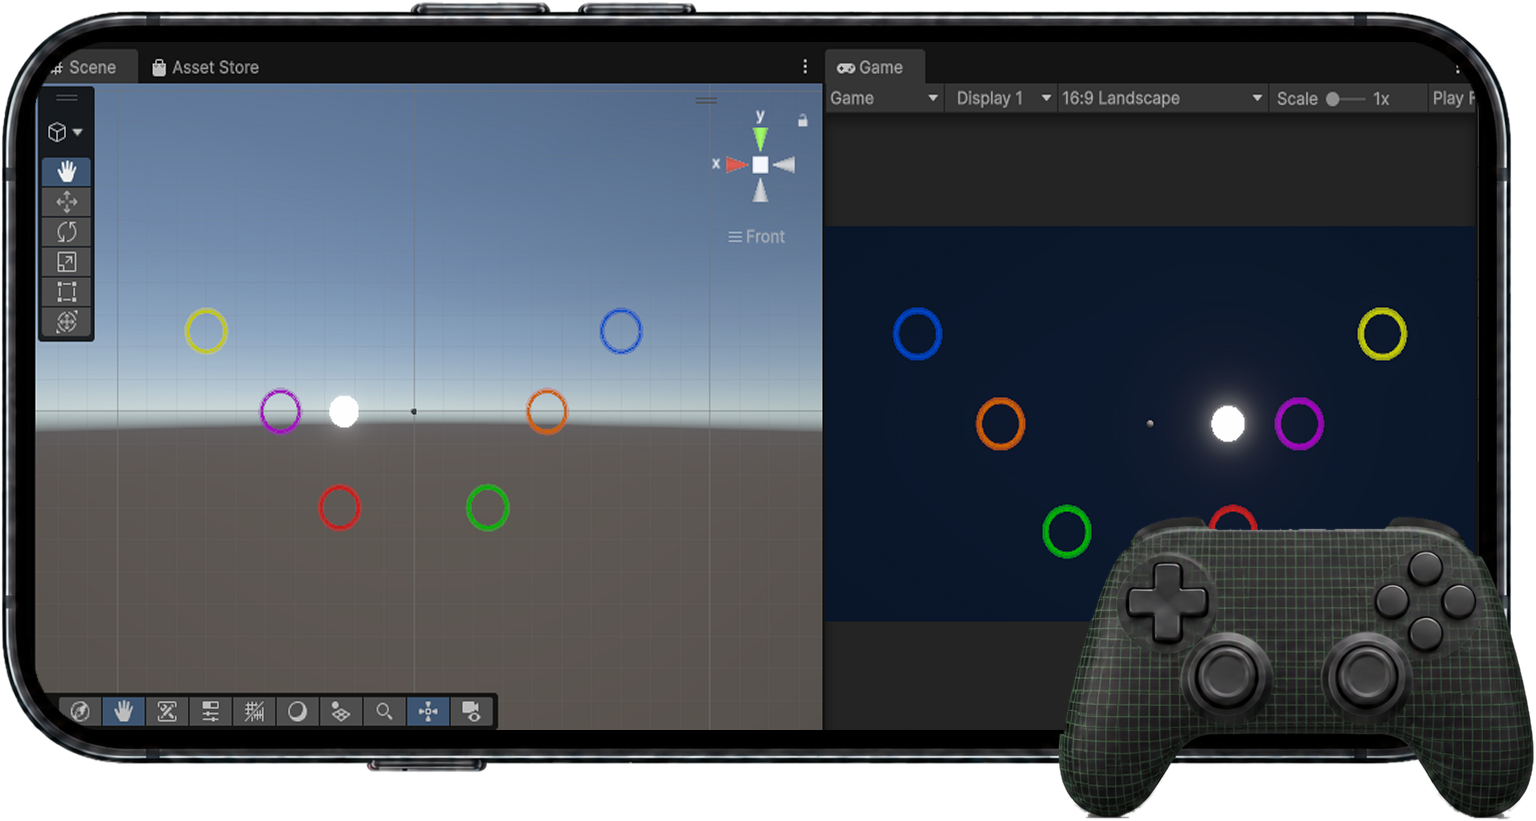Select the green ring in the Scene view

tap(488, 508)
